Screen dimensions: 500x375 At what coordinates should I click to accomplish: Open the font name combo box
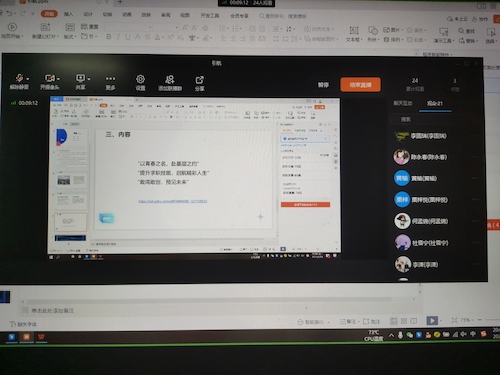(x=129, y=27)
